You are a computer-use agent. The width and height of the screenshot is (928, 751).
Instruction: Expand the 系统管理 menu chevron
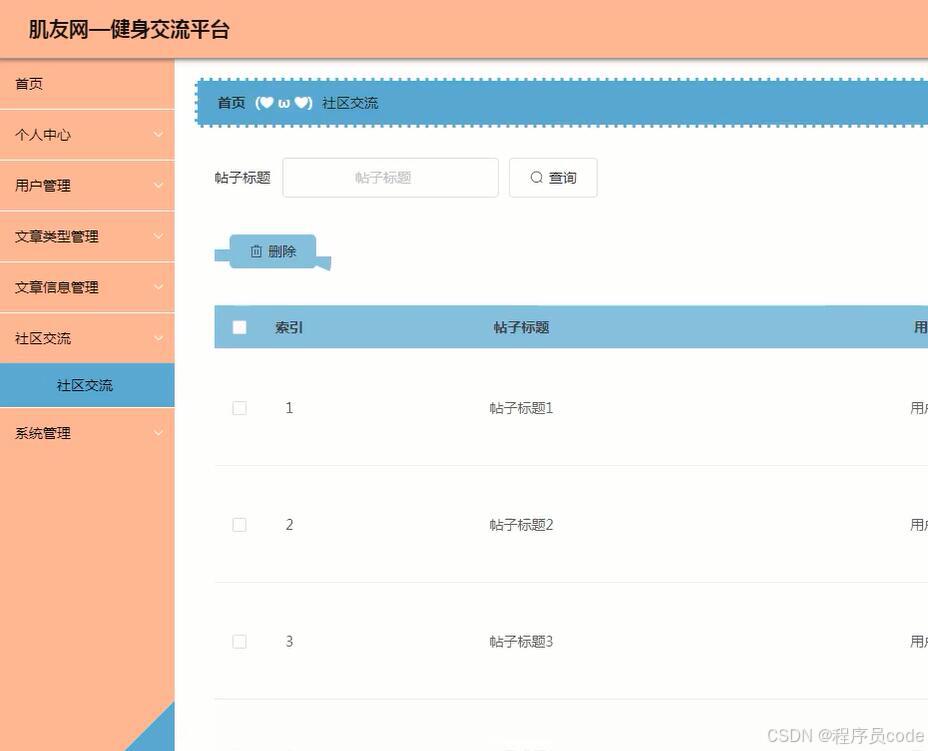coord(158,433)
